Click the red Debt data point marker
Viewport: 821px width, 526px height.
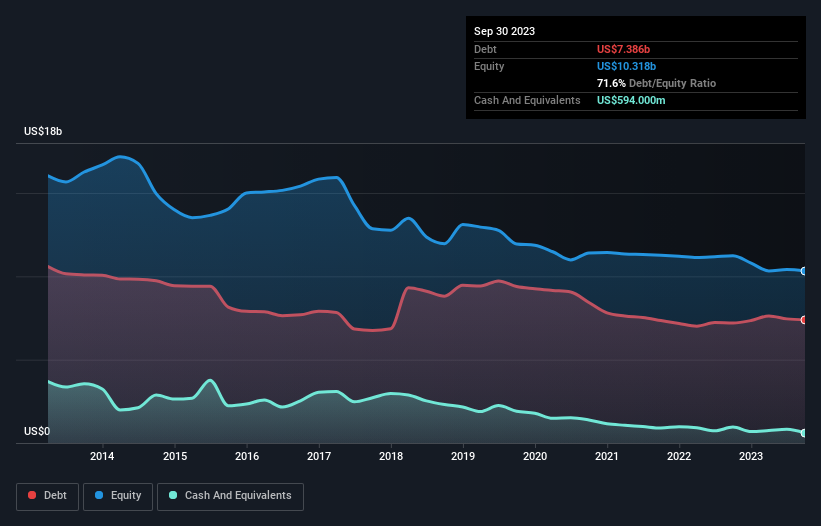[x=804, y=320]
